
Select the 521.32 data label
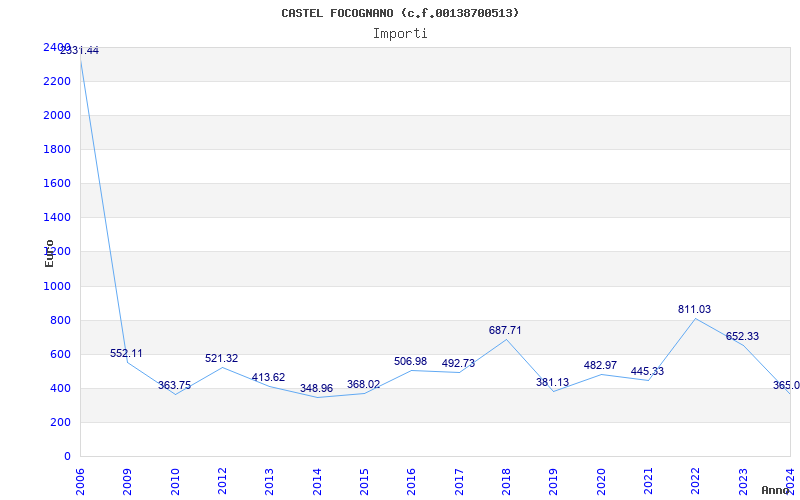(221, 358)
